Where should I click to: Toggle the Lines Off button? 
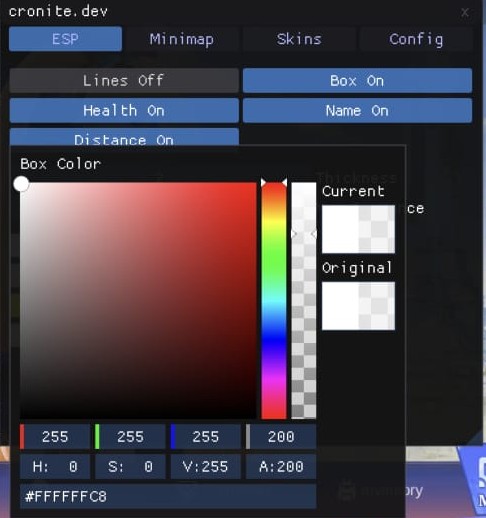(124, 81)
